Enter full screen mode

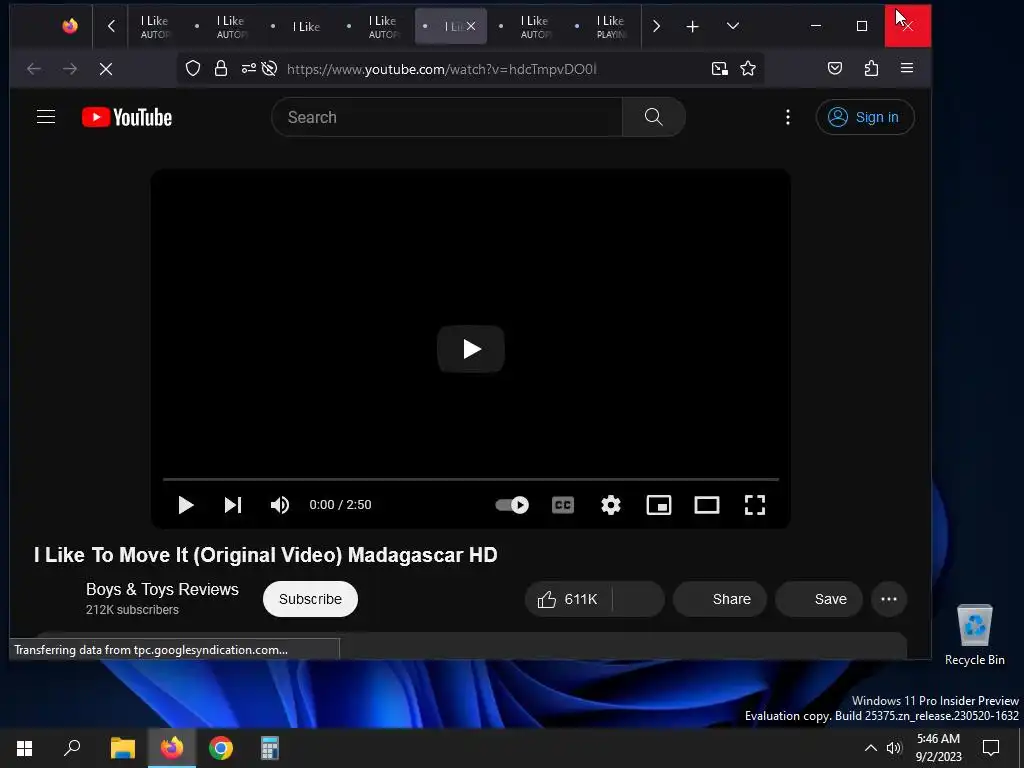(755, 505)
